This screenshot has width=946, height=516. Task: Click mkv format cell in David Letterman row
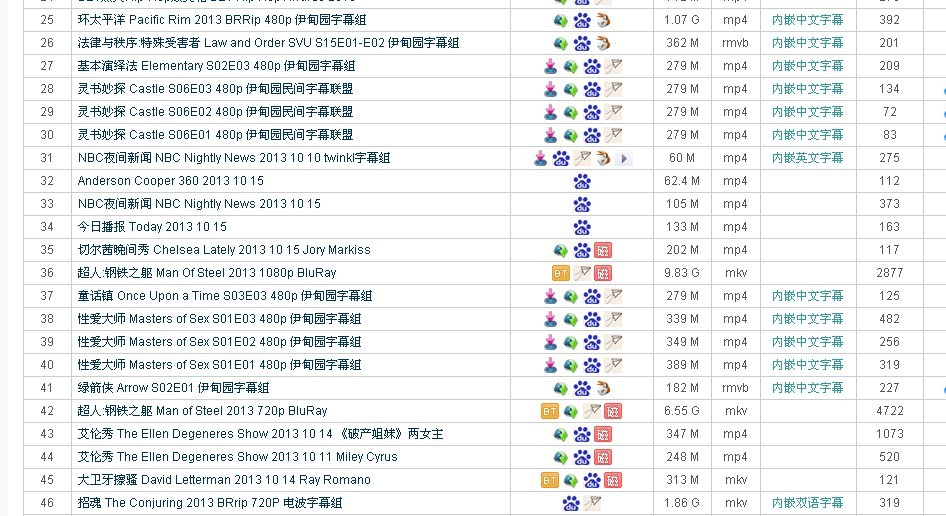[x=735, y=480]
